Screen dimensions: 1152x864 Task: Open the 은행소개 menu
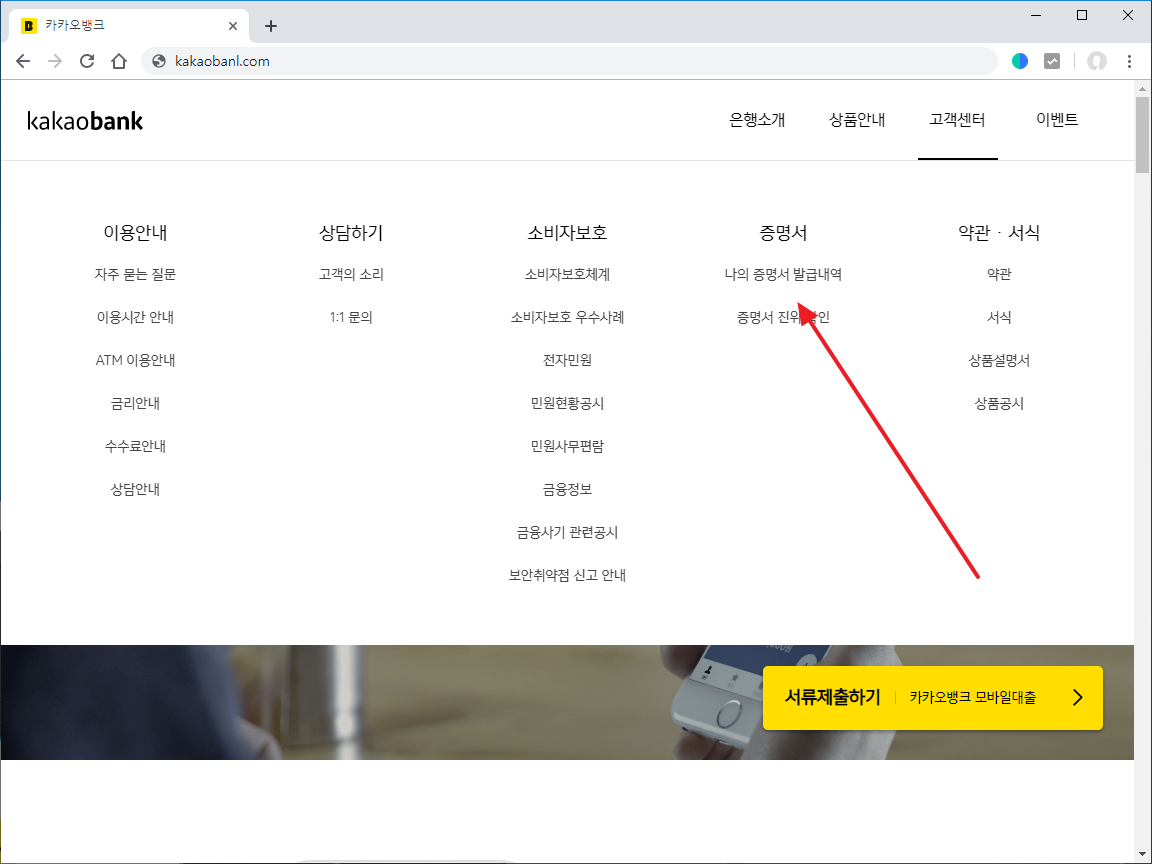pos(757,120)
